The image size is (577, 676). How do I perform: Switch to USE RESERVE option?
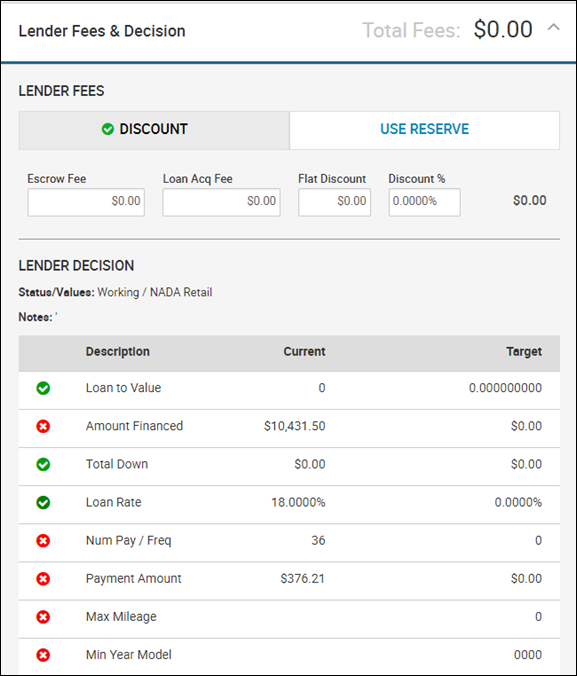coord(425,130)
